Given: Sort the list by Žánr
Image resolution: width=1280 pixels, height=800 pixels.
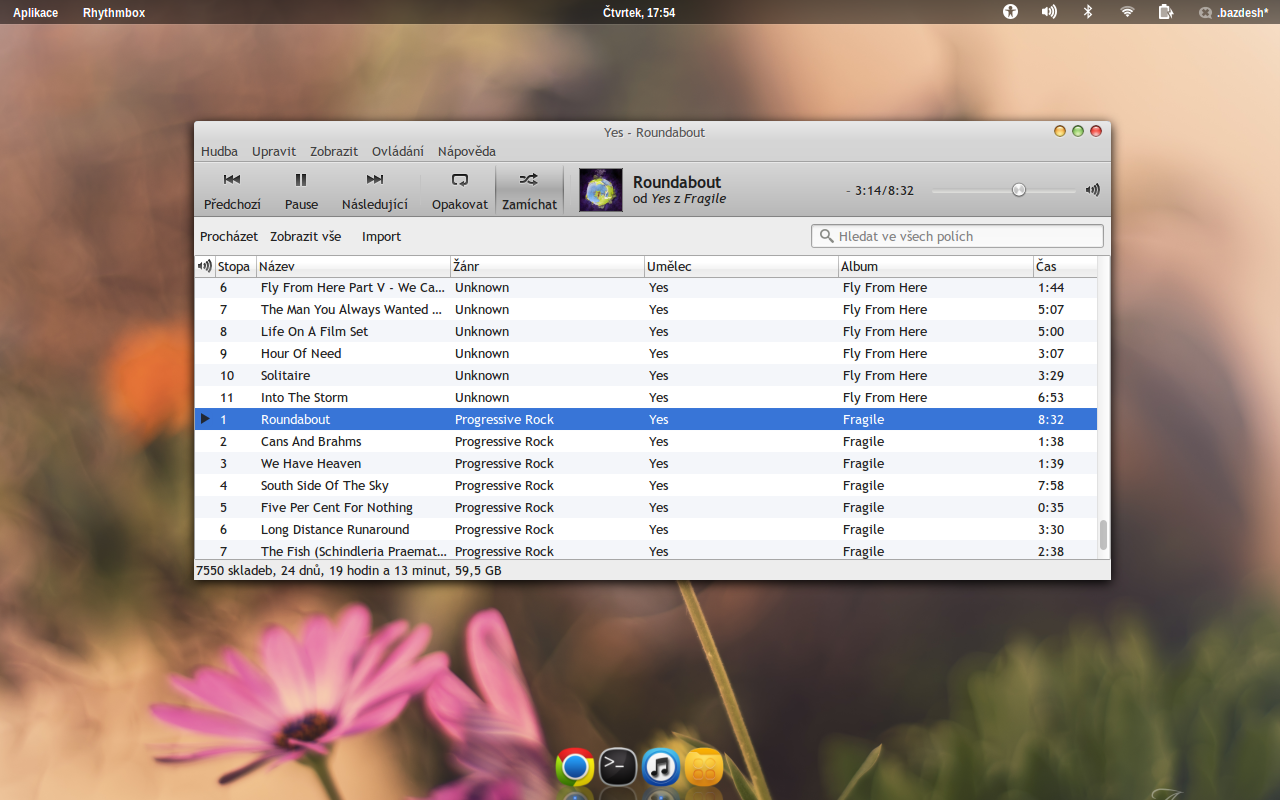Looking at the screenshot, I should click(x=548, y=266).
